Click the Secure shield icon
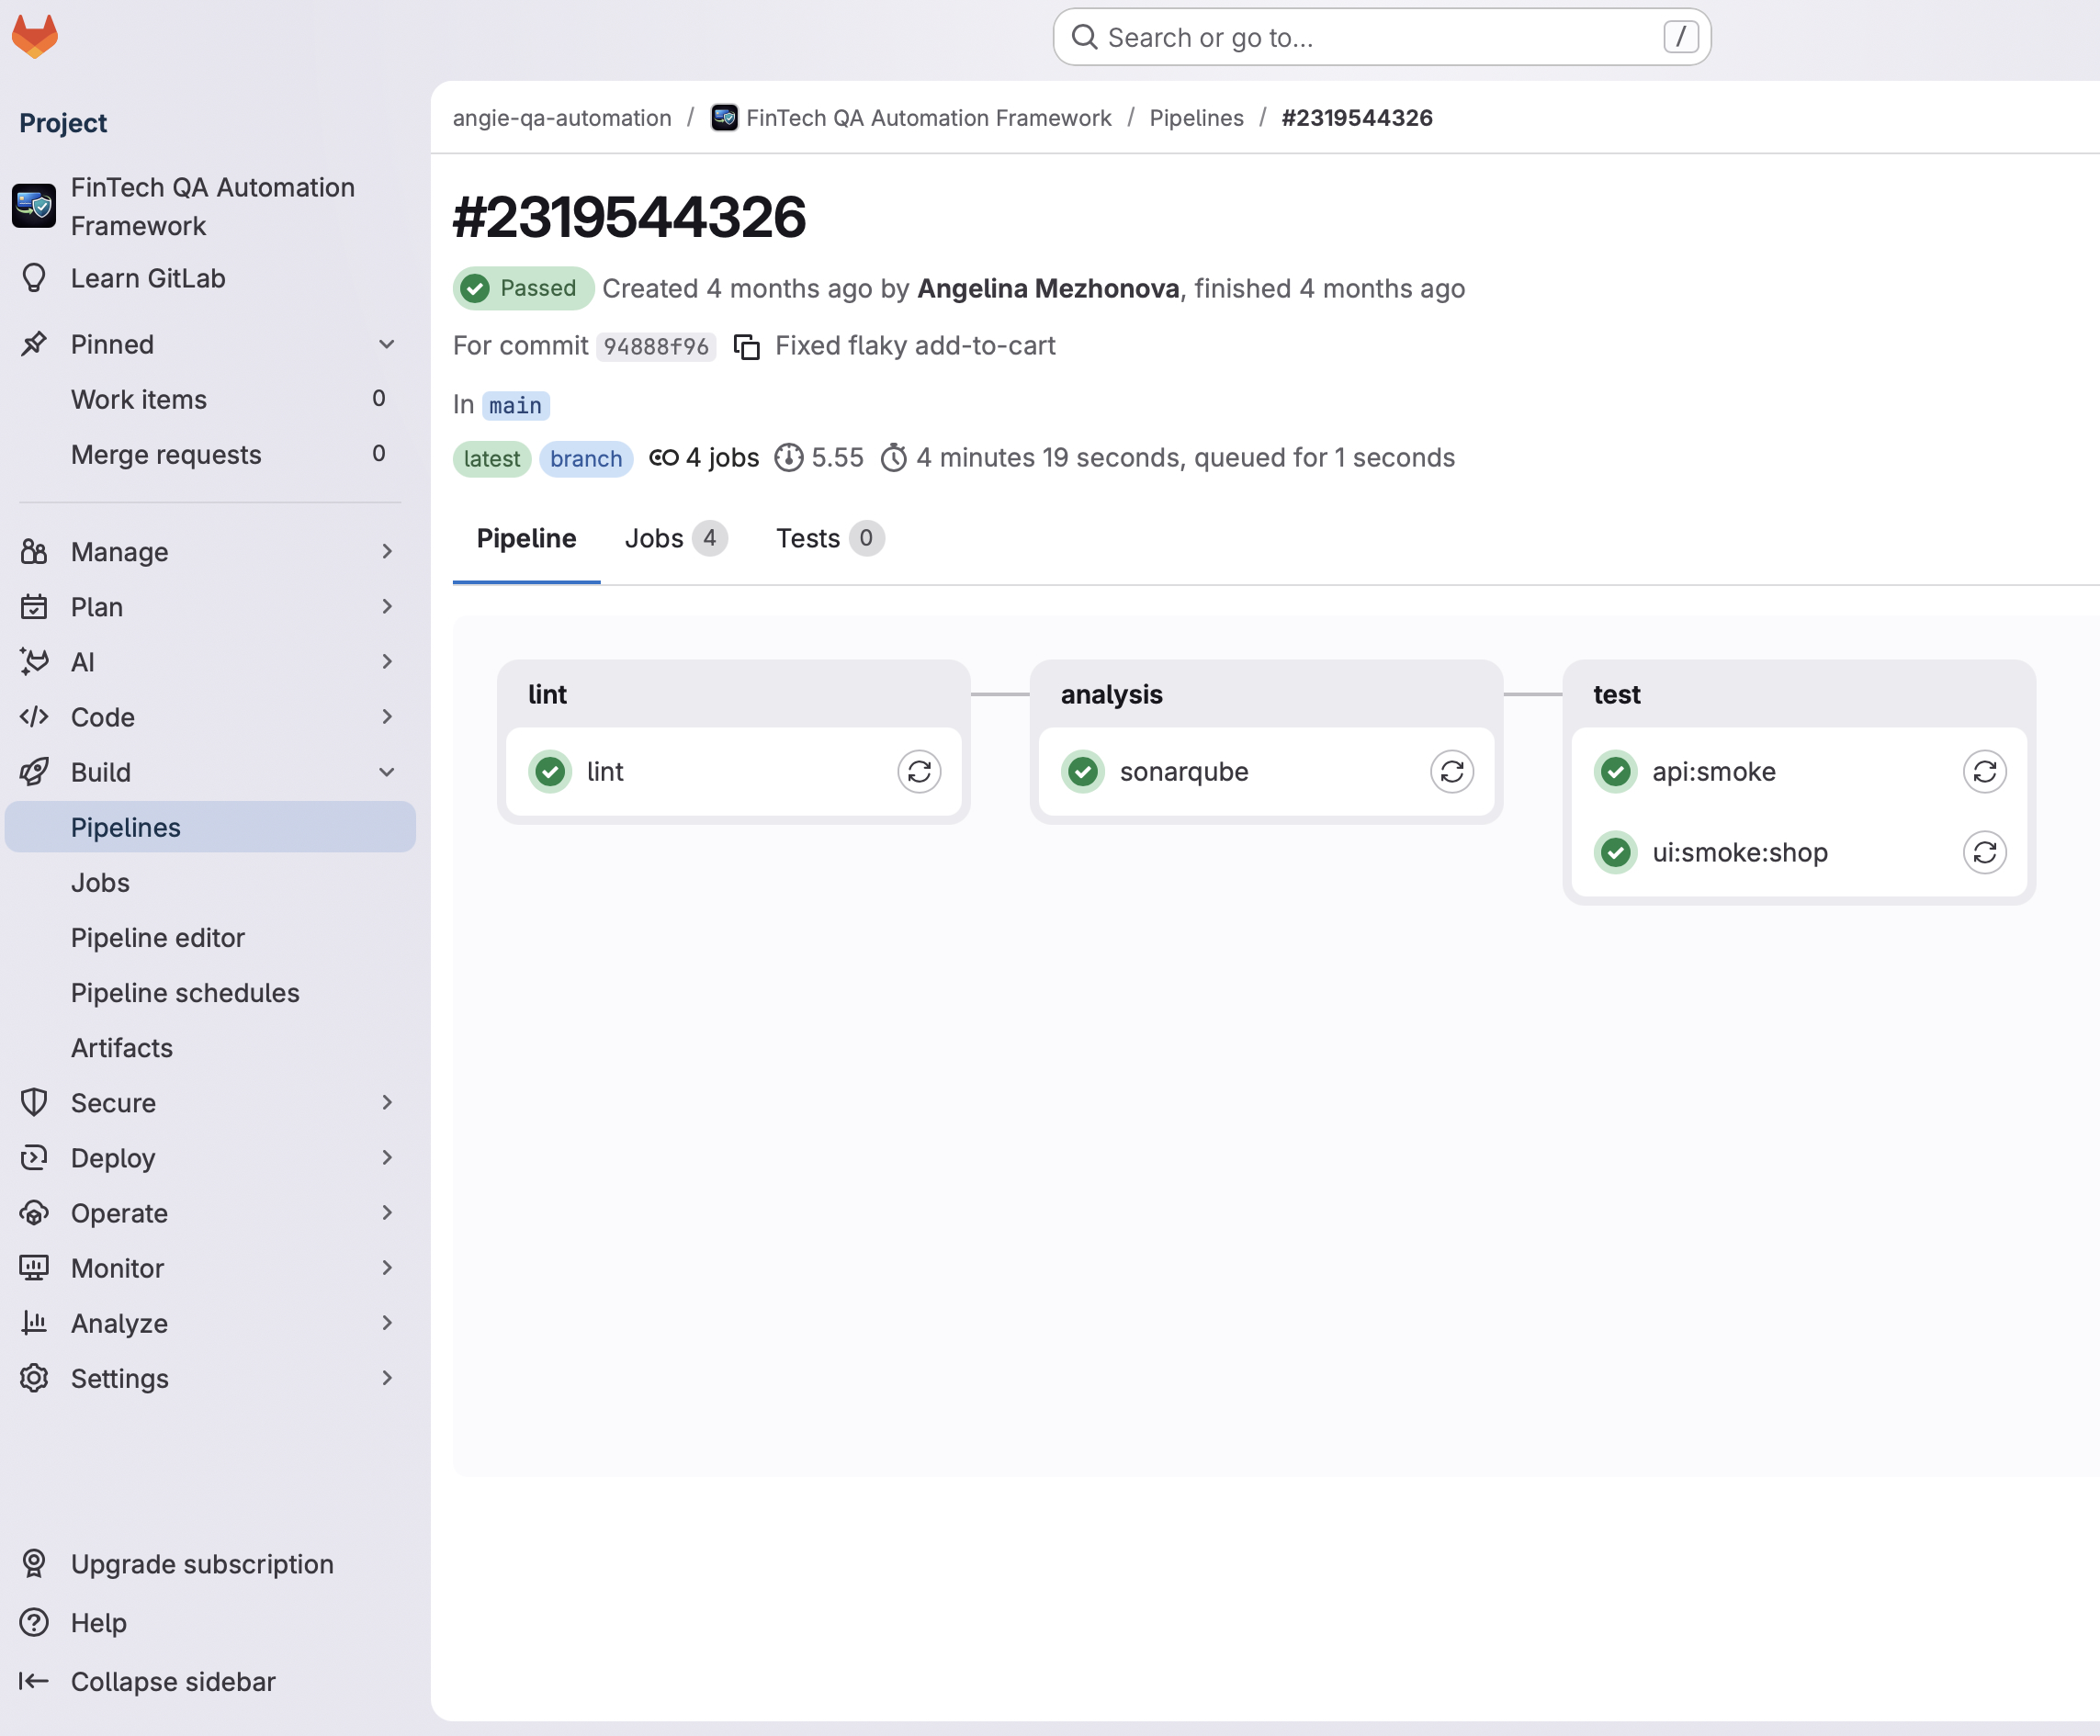The height and width of the screenshot is (1736, 2100). pos(34,1103)
